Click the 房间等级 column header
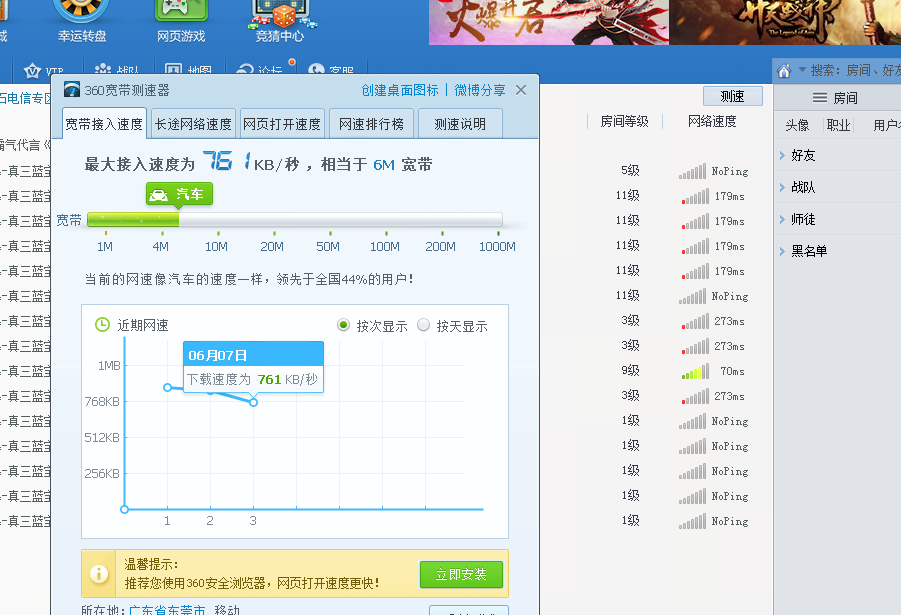901x615 pixels. coord(625,121)
